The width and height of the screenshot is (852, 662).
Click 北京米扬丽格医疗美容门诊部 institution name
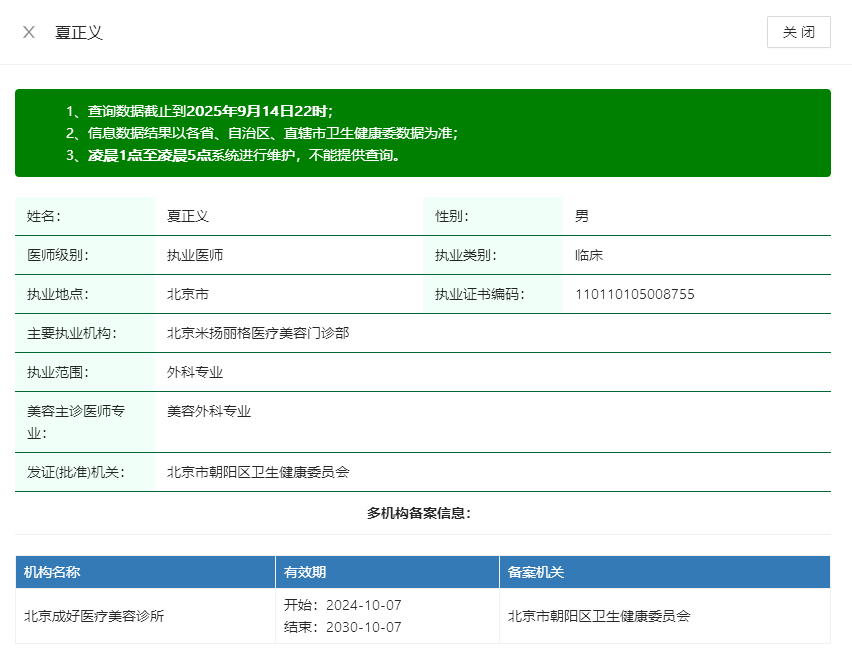click(258, 333)
